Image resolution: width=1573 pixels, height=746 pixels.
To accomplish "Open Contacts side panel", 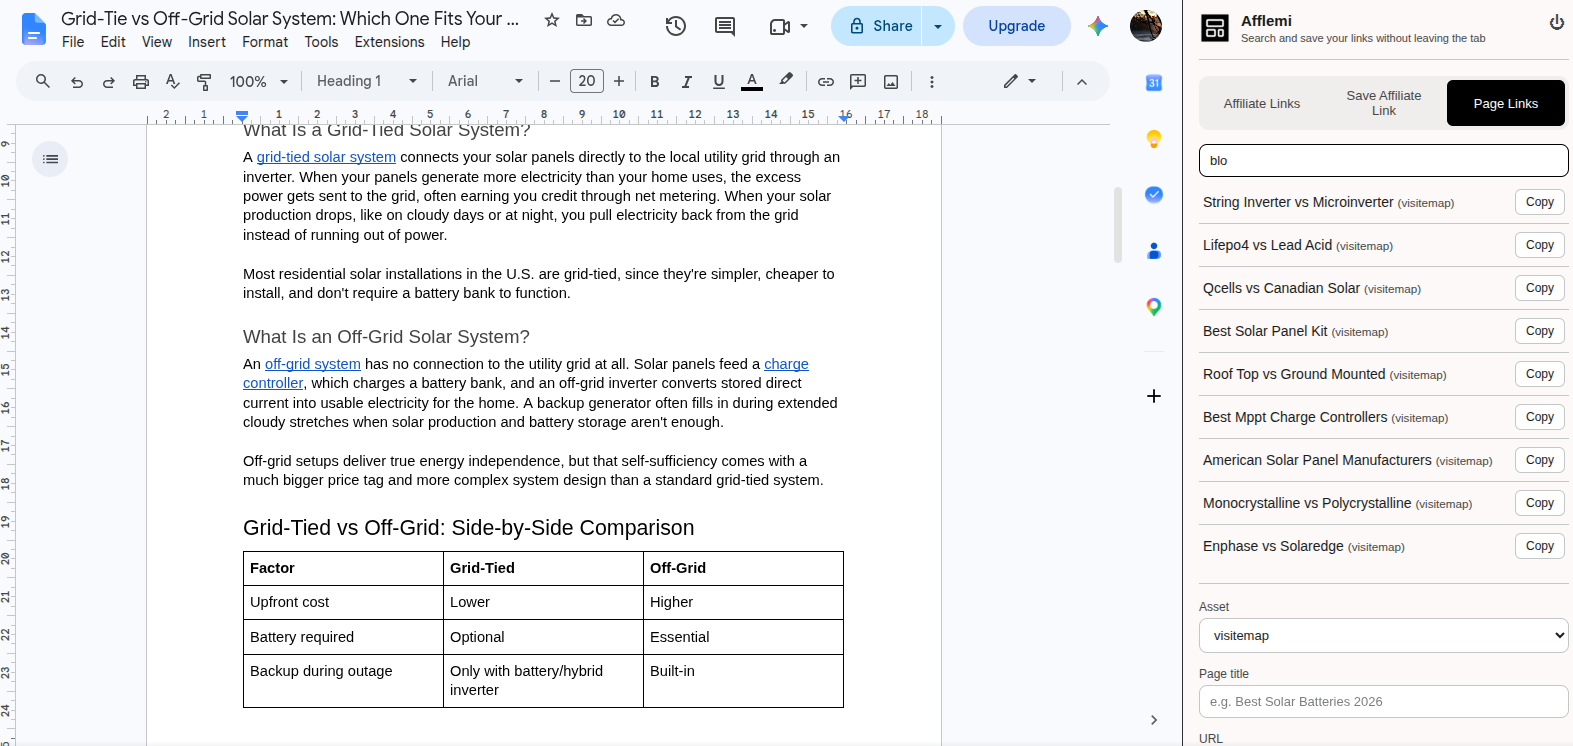I will pos(1154,251).
